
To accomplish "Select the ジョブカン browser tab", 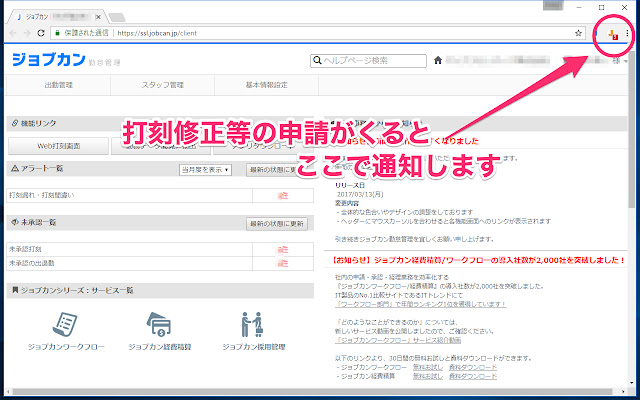I will click(x=57, y=17).
